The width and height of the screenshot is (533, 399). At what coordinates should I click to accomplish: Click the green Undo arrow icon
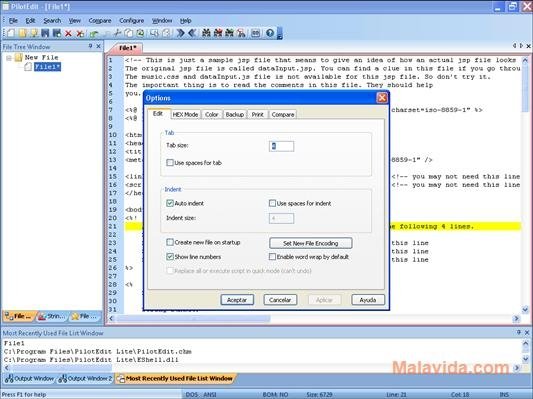coord(94,33)
